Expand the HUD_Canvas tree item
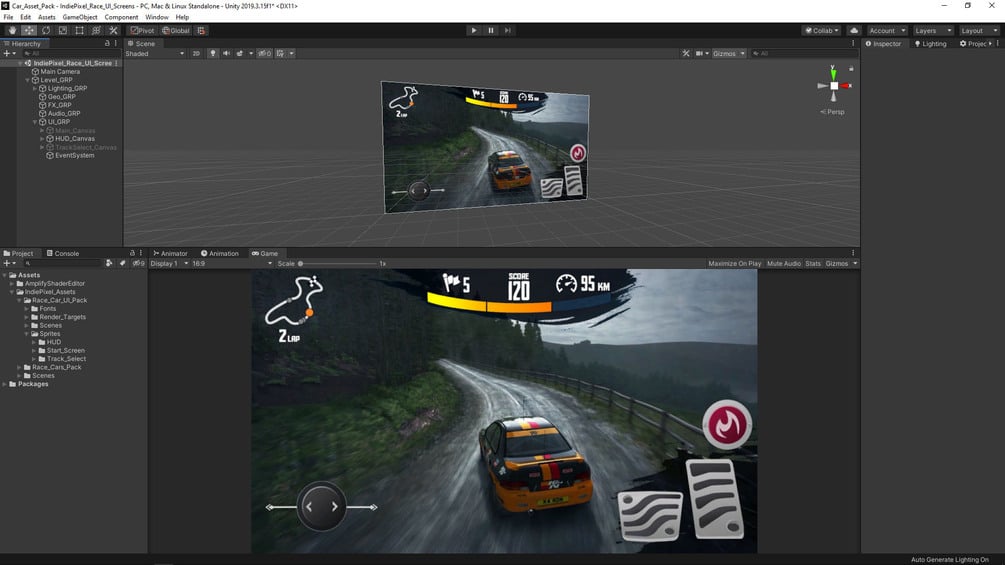Viewport: 1005px width, 565px height. tap(42, 138)
